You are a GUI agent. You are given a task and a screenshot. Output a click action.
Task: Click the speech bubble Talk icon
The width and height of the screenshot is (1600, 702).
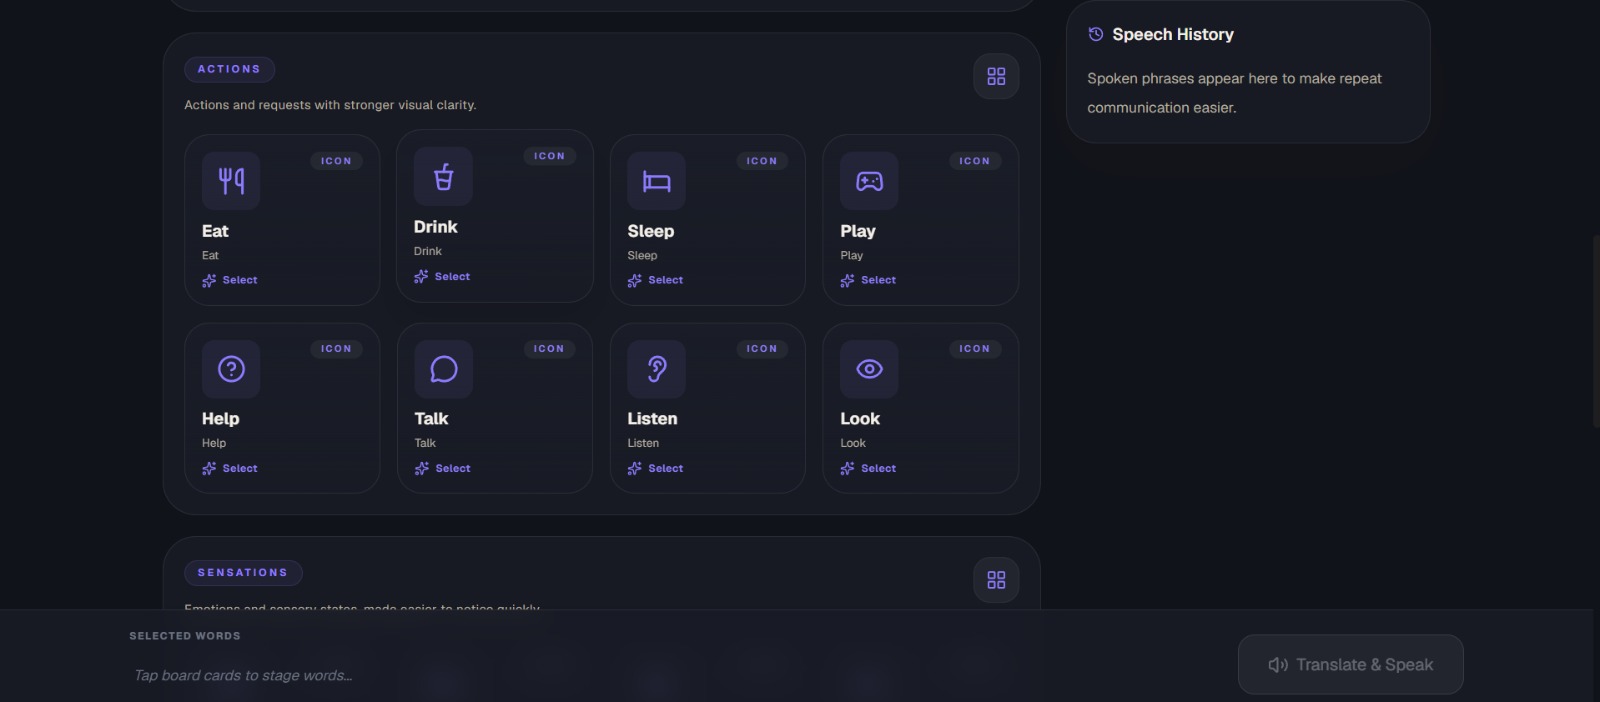(x=444, y=369)
